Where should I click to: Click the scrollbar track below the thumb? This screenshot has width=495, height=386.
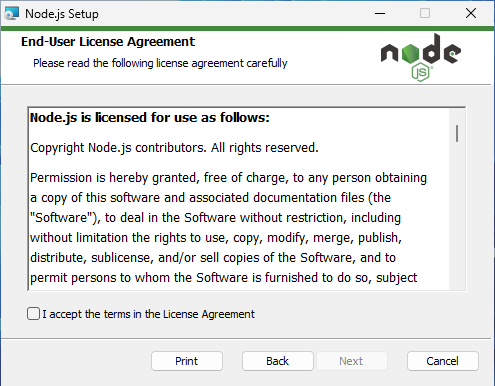(457, 217)
